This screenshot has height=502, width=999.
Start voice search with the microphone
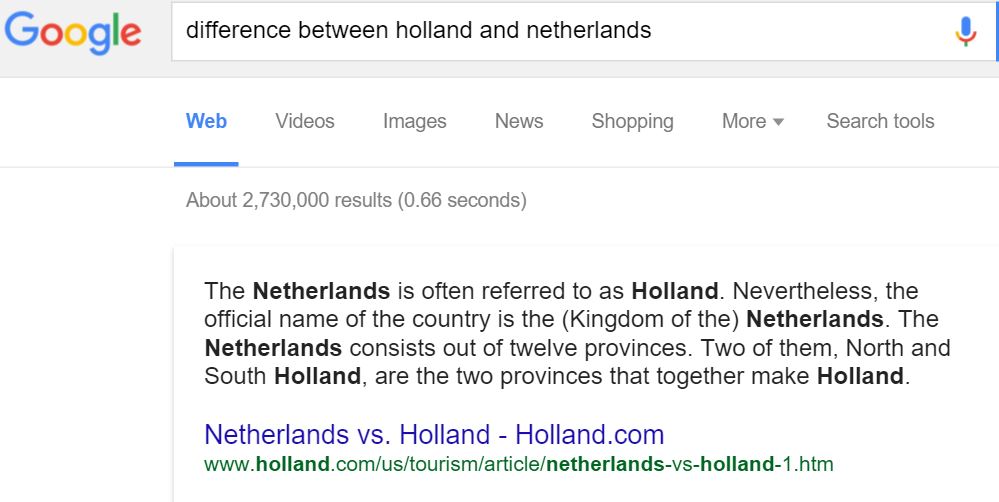tap(965, 32)
